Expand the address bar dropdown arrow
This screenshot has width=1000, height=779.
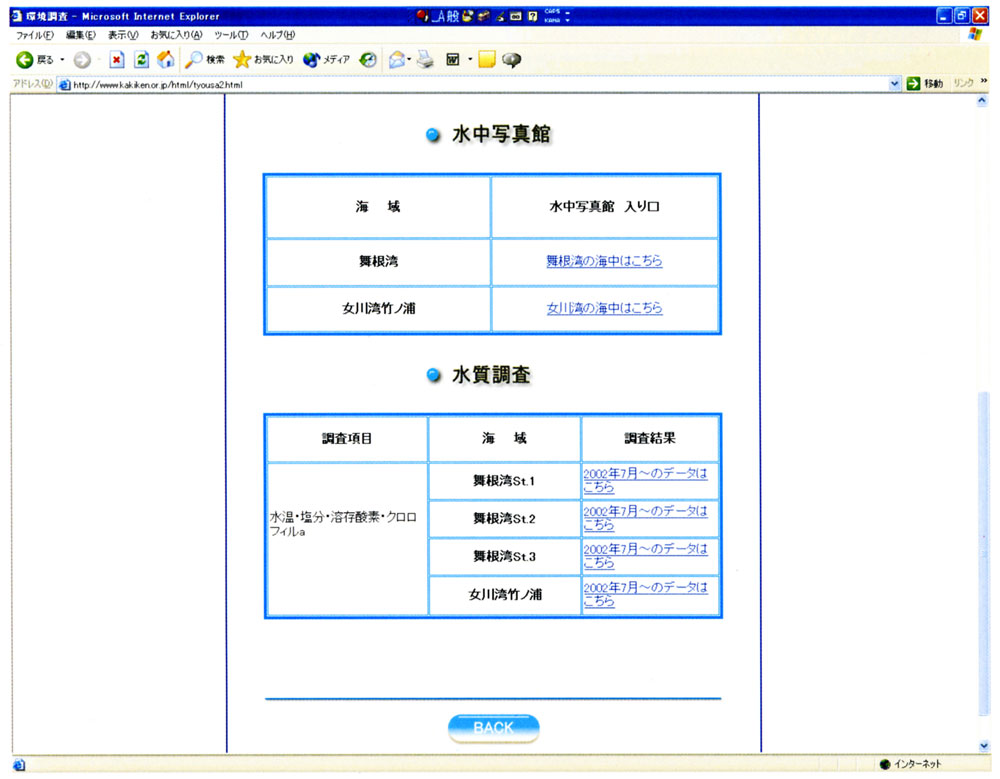pos(895,84)
